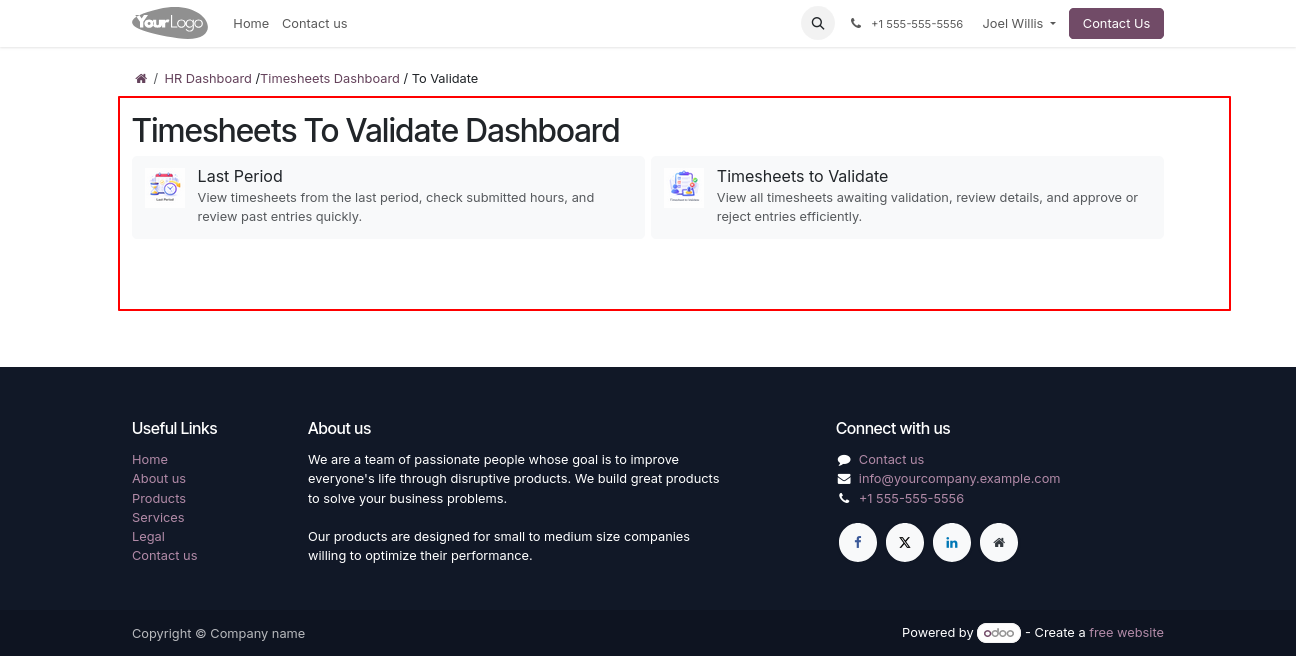1296x656 pixels.
Task: Click the info@yourcompany.example.com email link
Action: (x=959, y=479)
